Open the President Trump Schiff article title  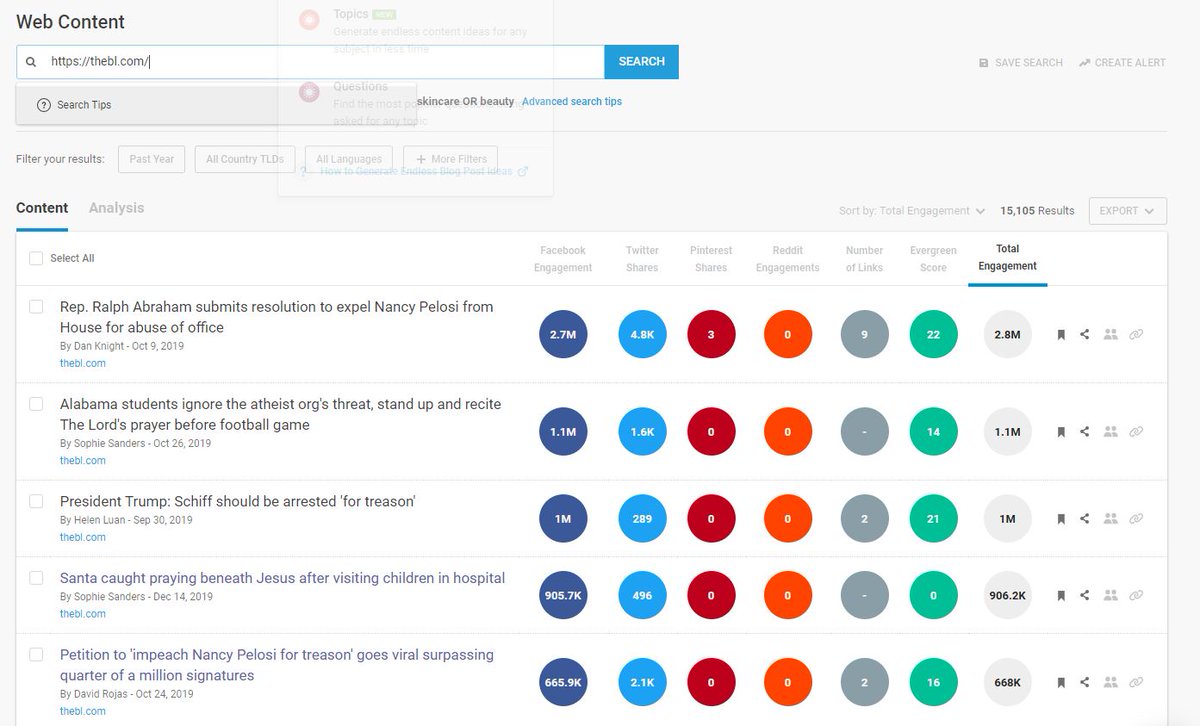point(237,501)
